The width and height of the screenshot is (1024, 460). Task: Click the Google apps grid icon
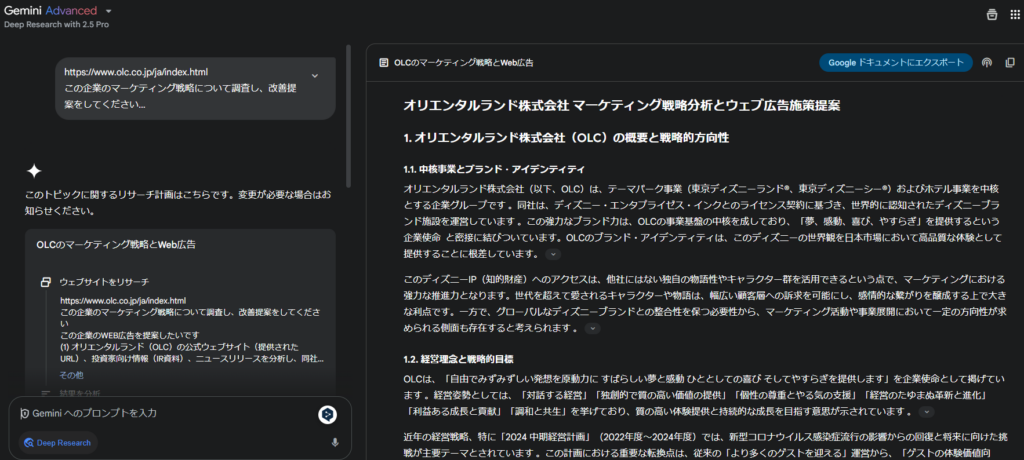point(1011,14)
